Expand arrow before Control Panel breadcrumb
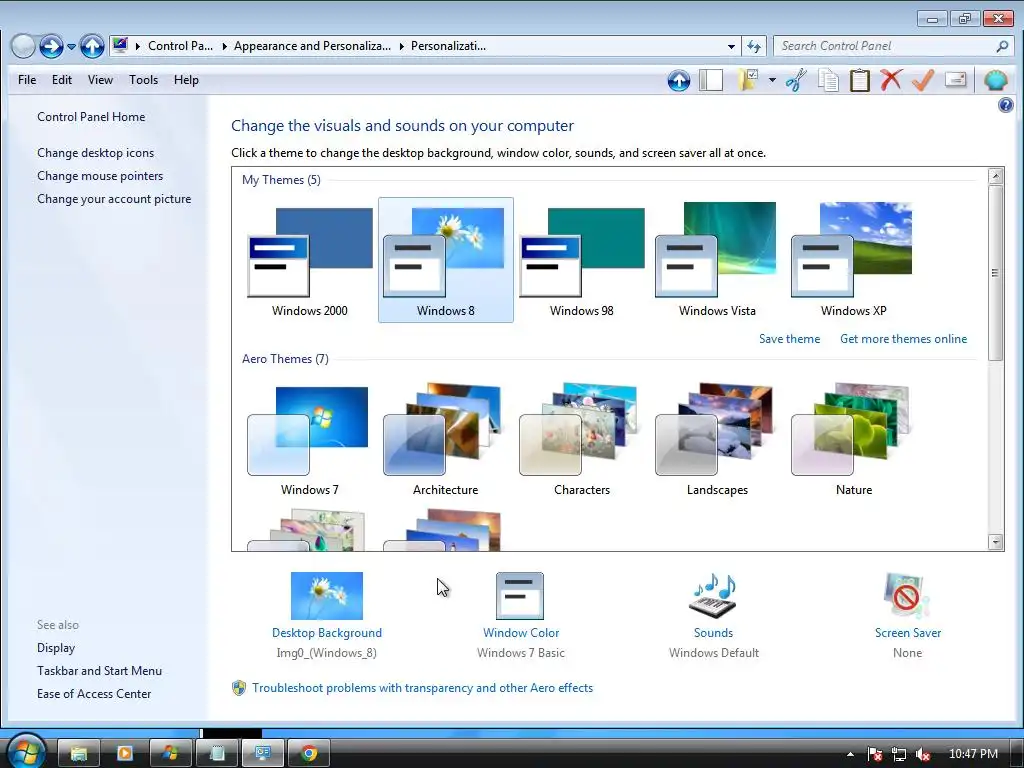The height and width of the screenshot is (768, 1024). [x=138, y=46]
